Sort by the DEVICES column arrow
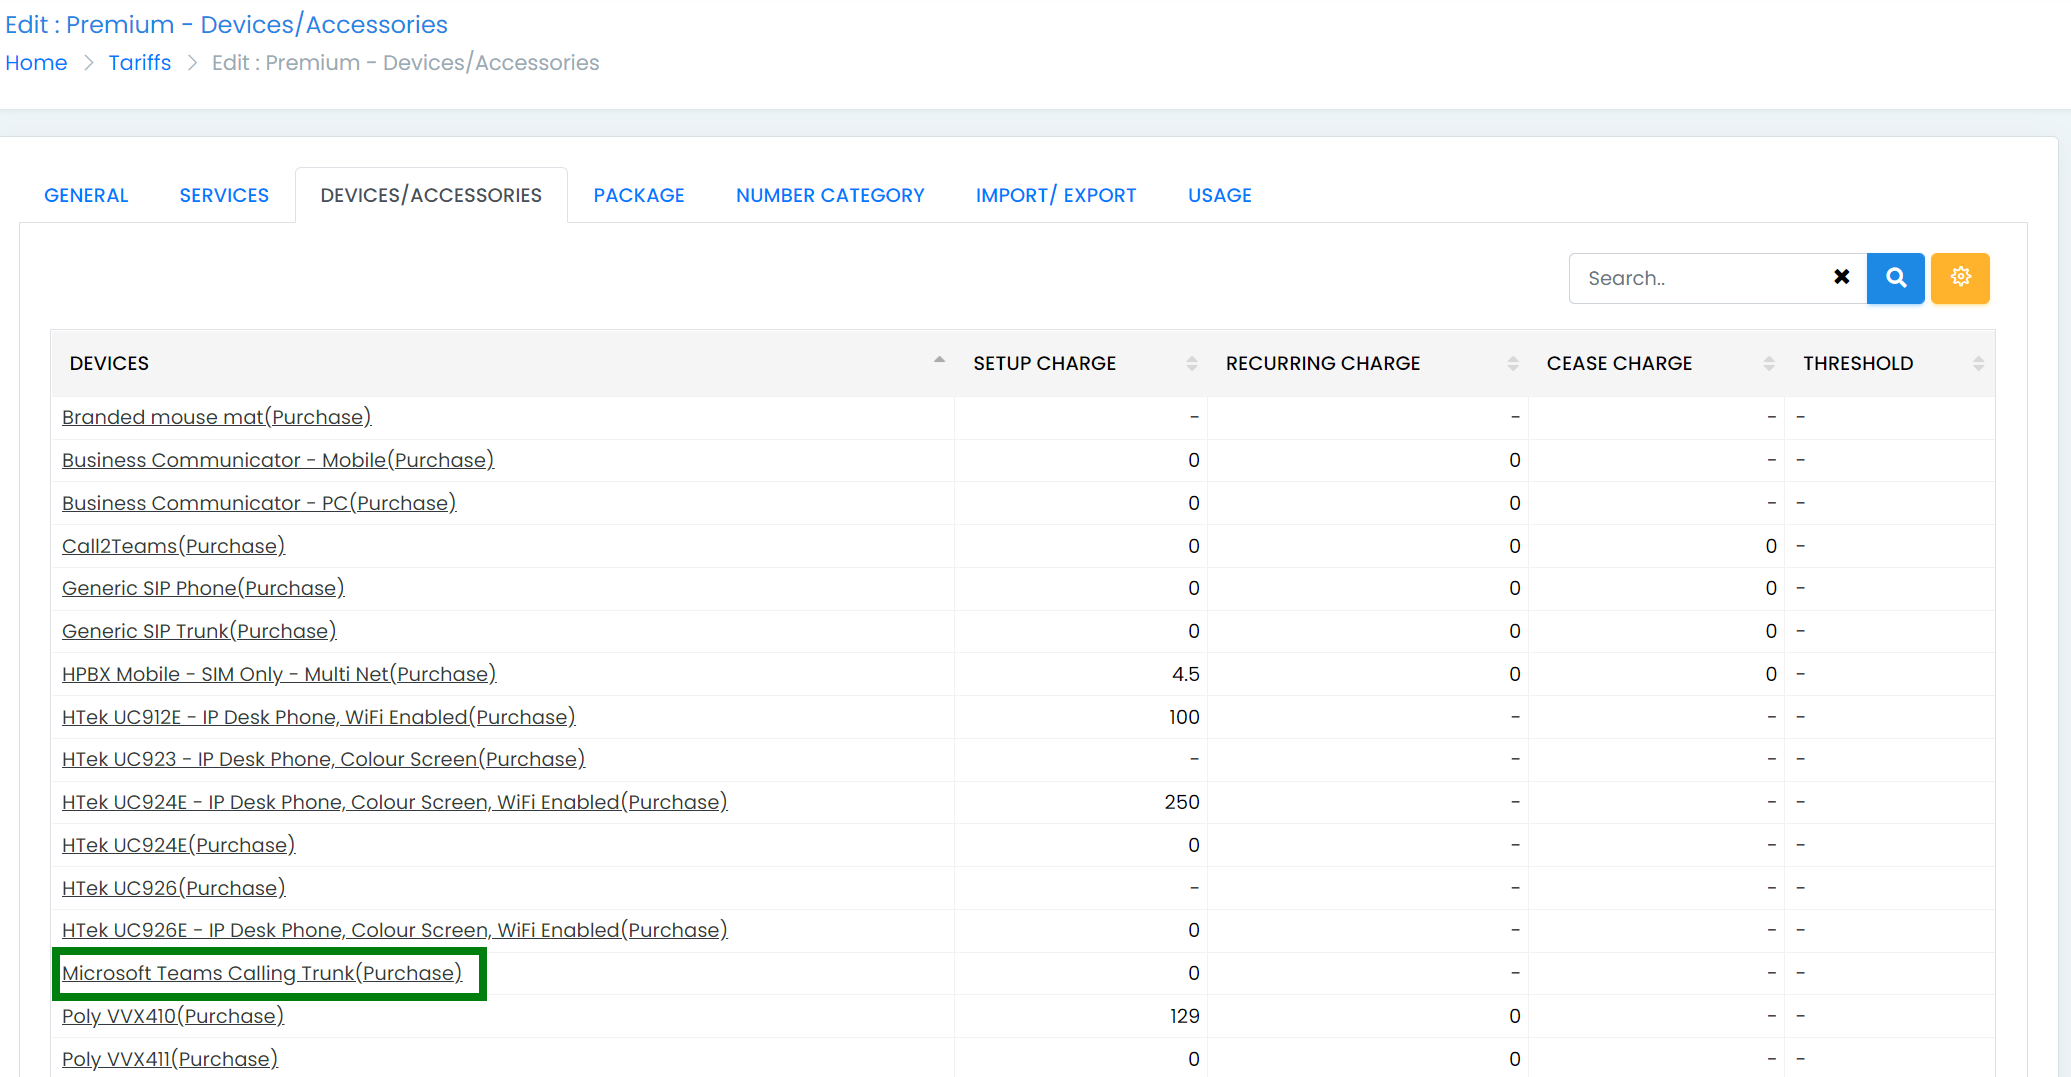The width and height of the screenshot is (2071, 1077). [939, 361]
